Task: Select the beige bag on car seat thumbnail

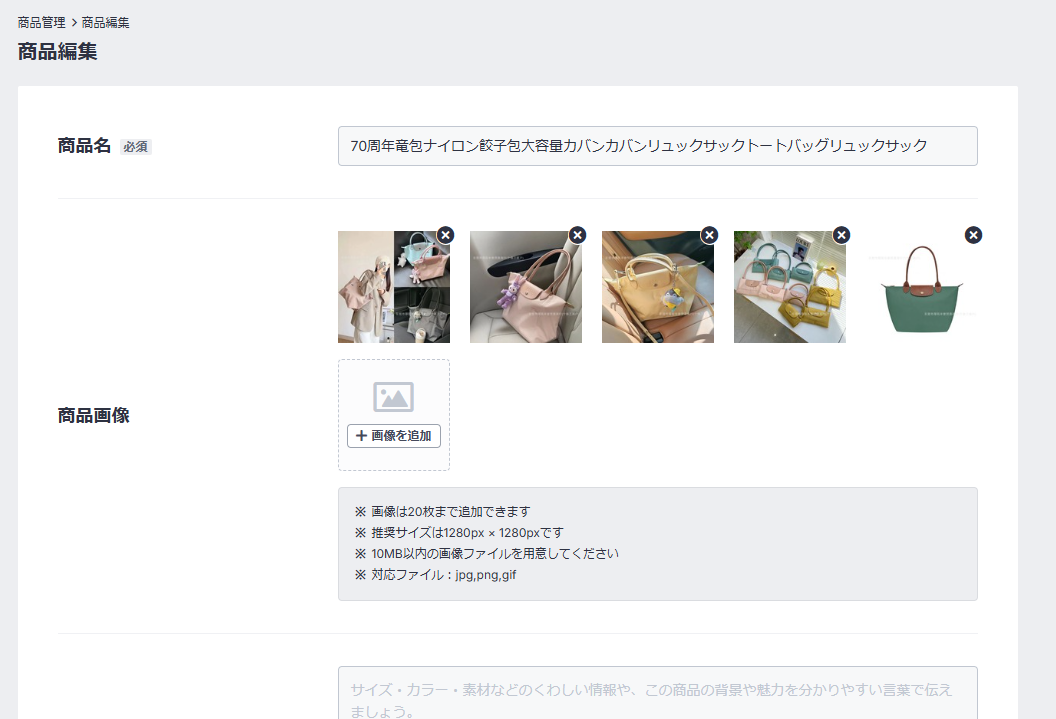Action: coord(658,287)
